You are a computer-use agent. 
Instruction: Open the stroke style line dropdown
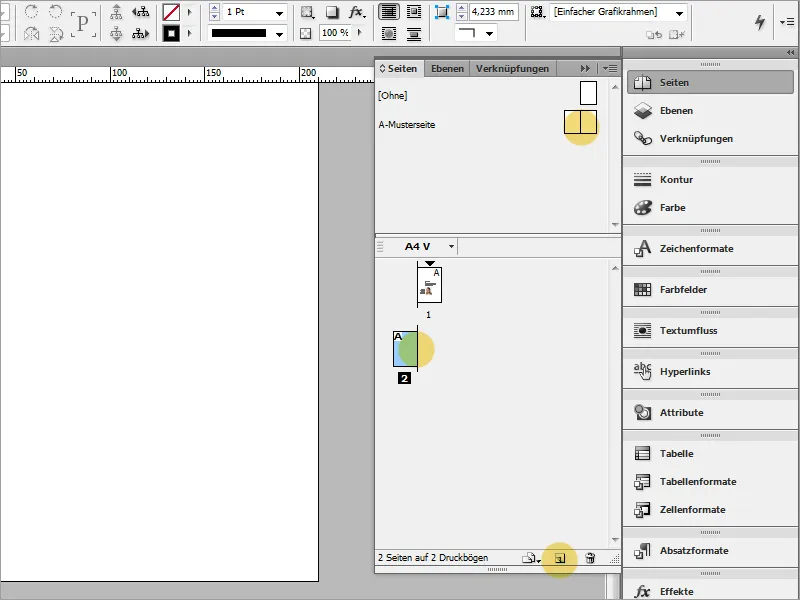(x=280, y=34)
